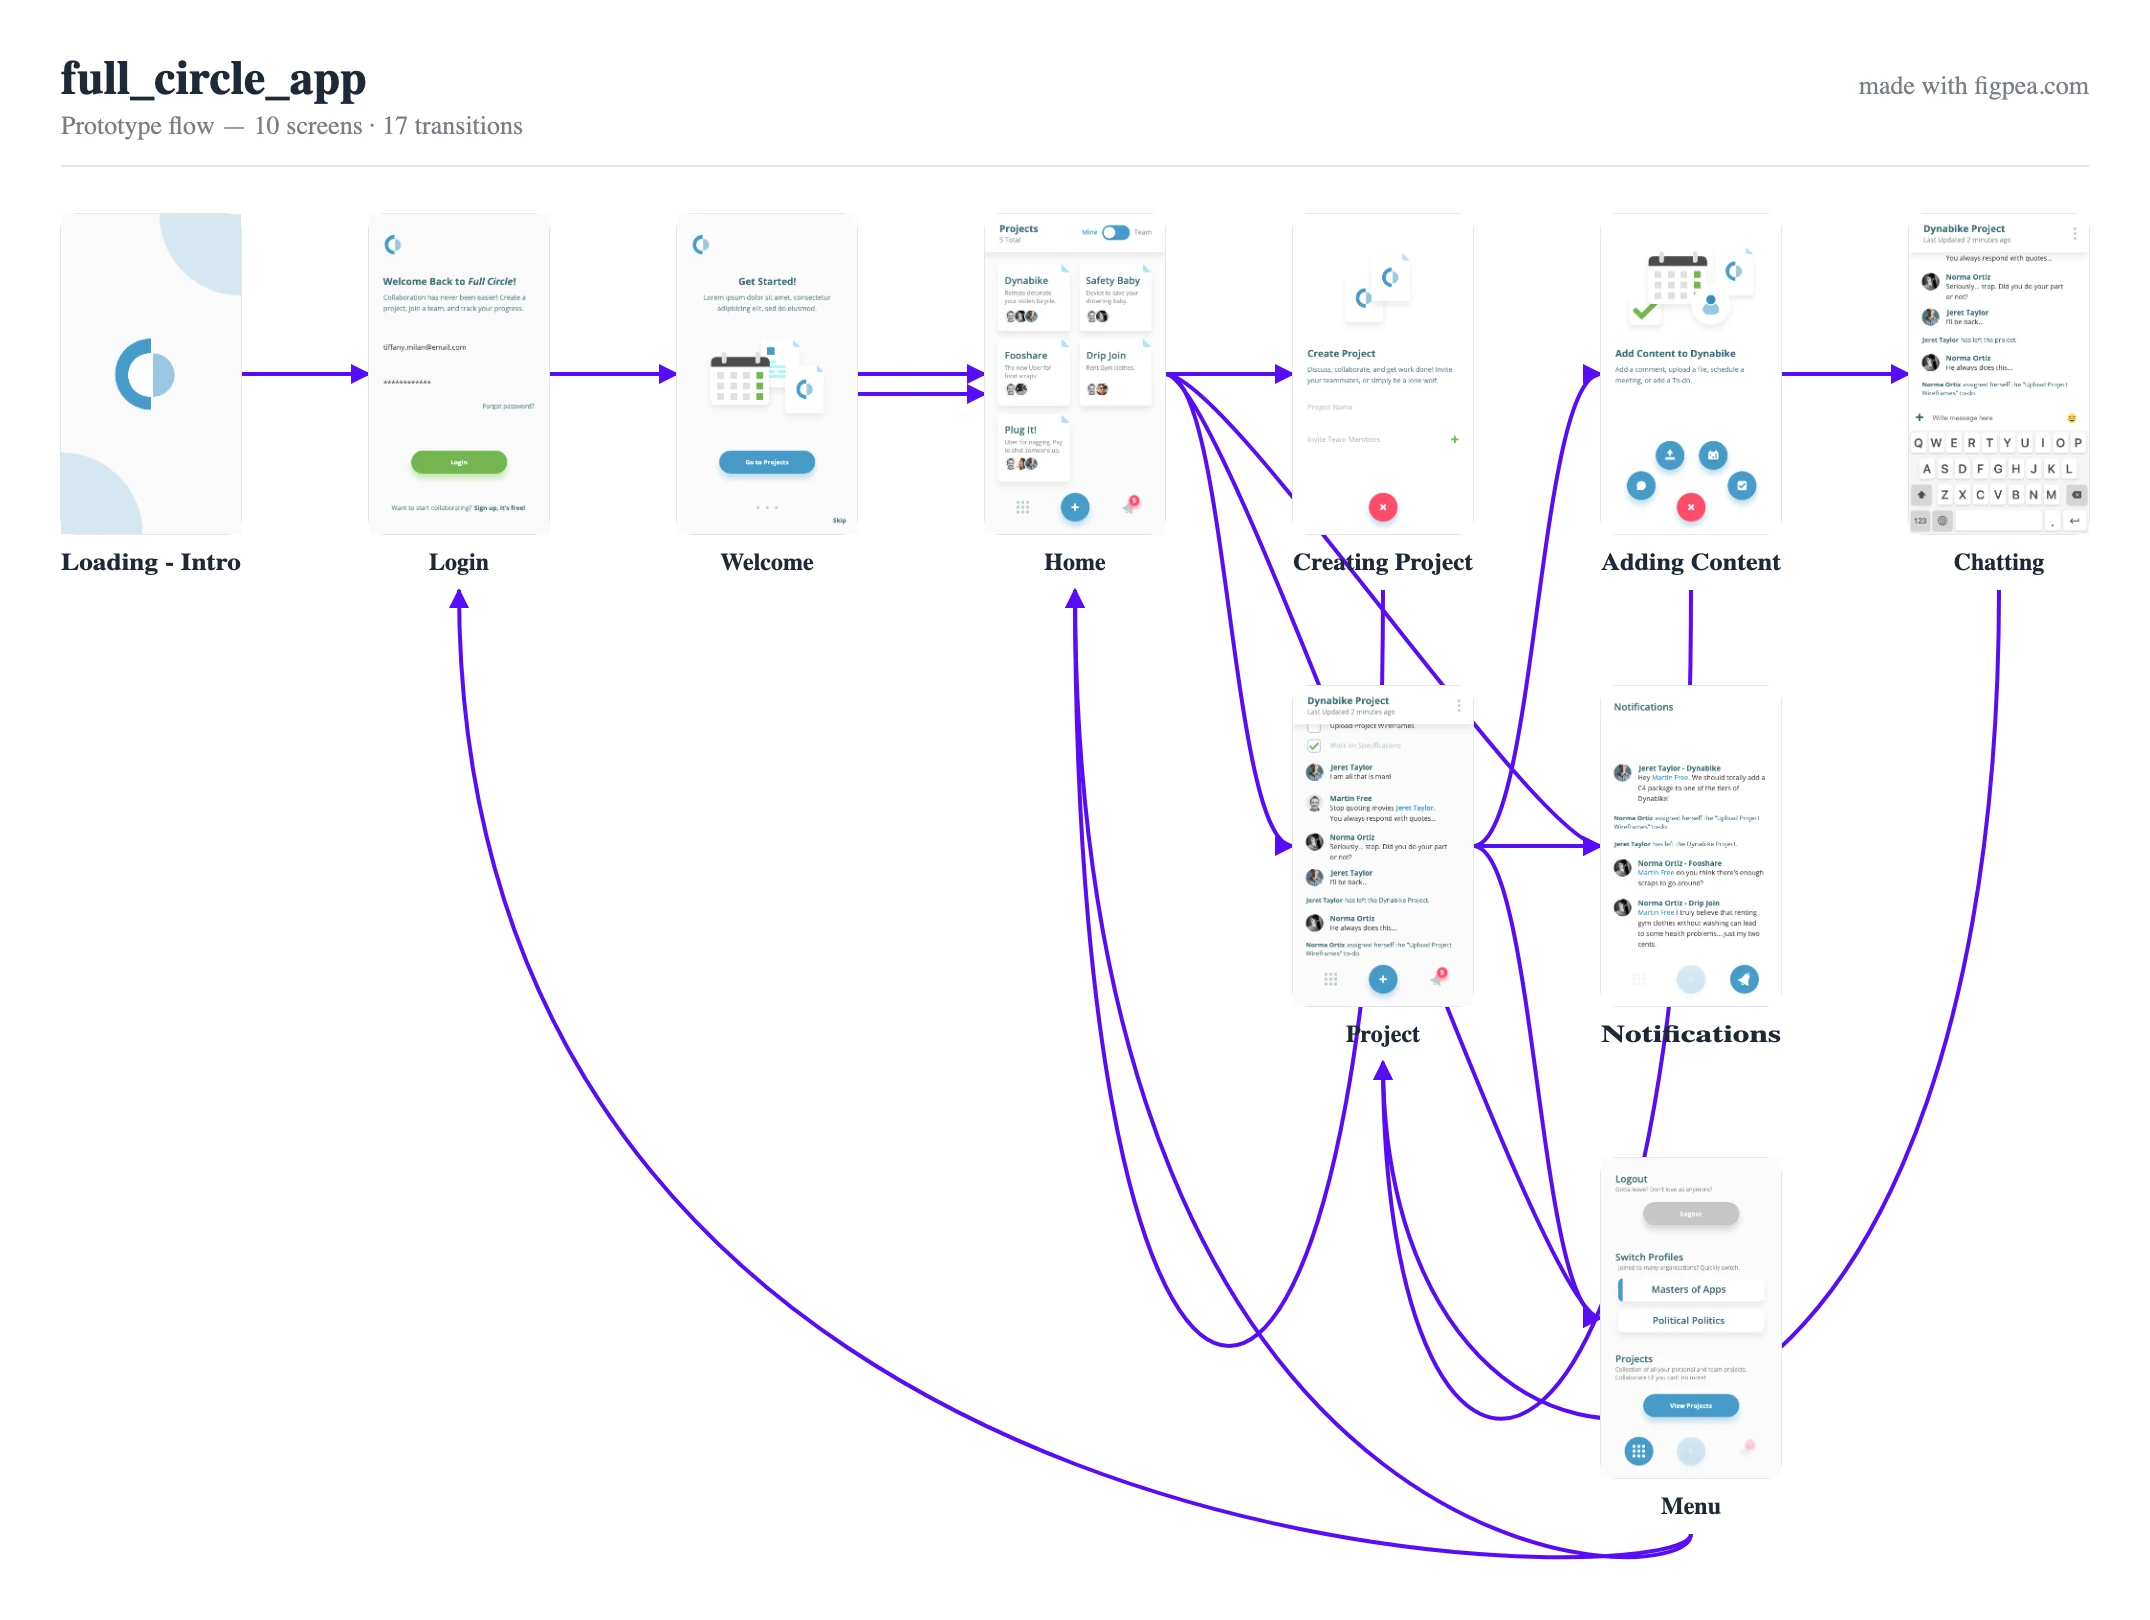Click 'Adding Content' screen label
2150x1620 pixels.
click(1691, 562)
